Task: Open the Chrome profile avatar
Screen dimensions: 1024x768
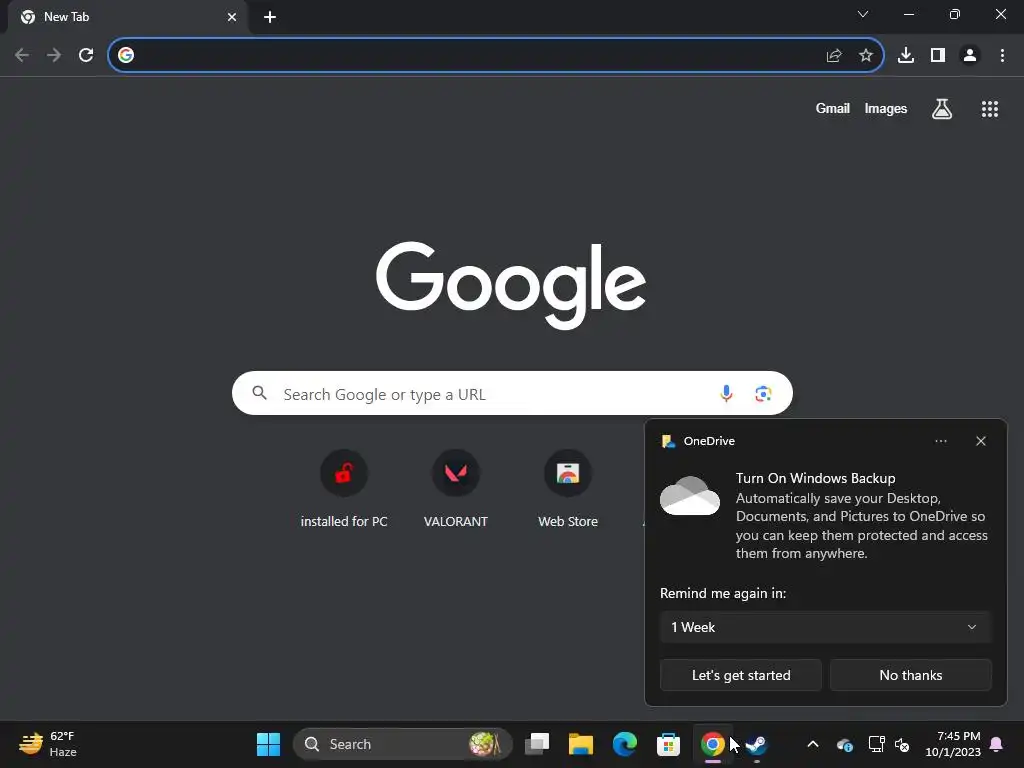Action: (x=970, y=56)
